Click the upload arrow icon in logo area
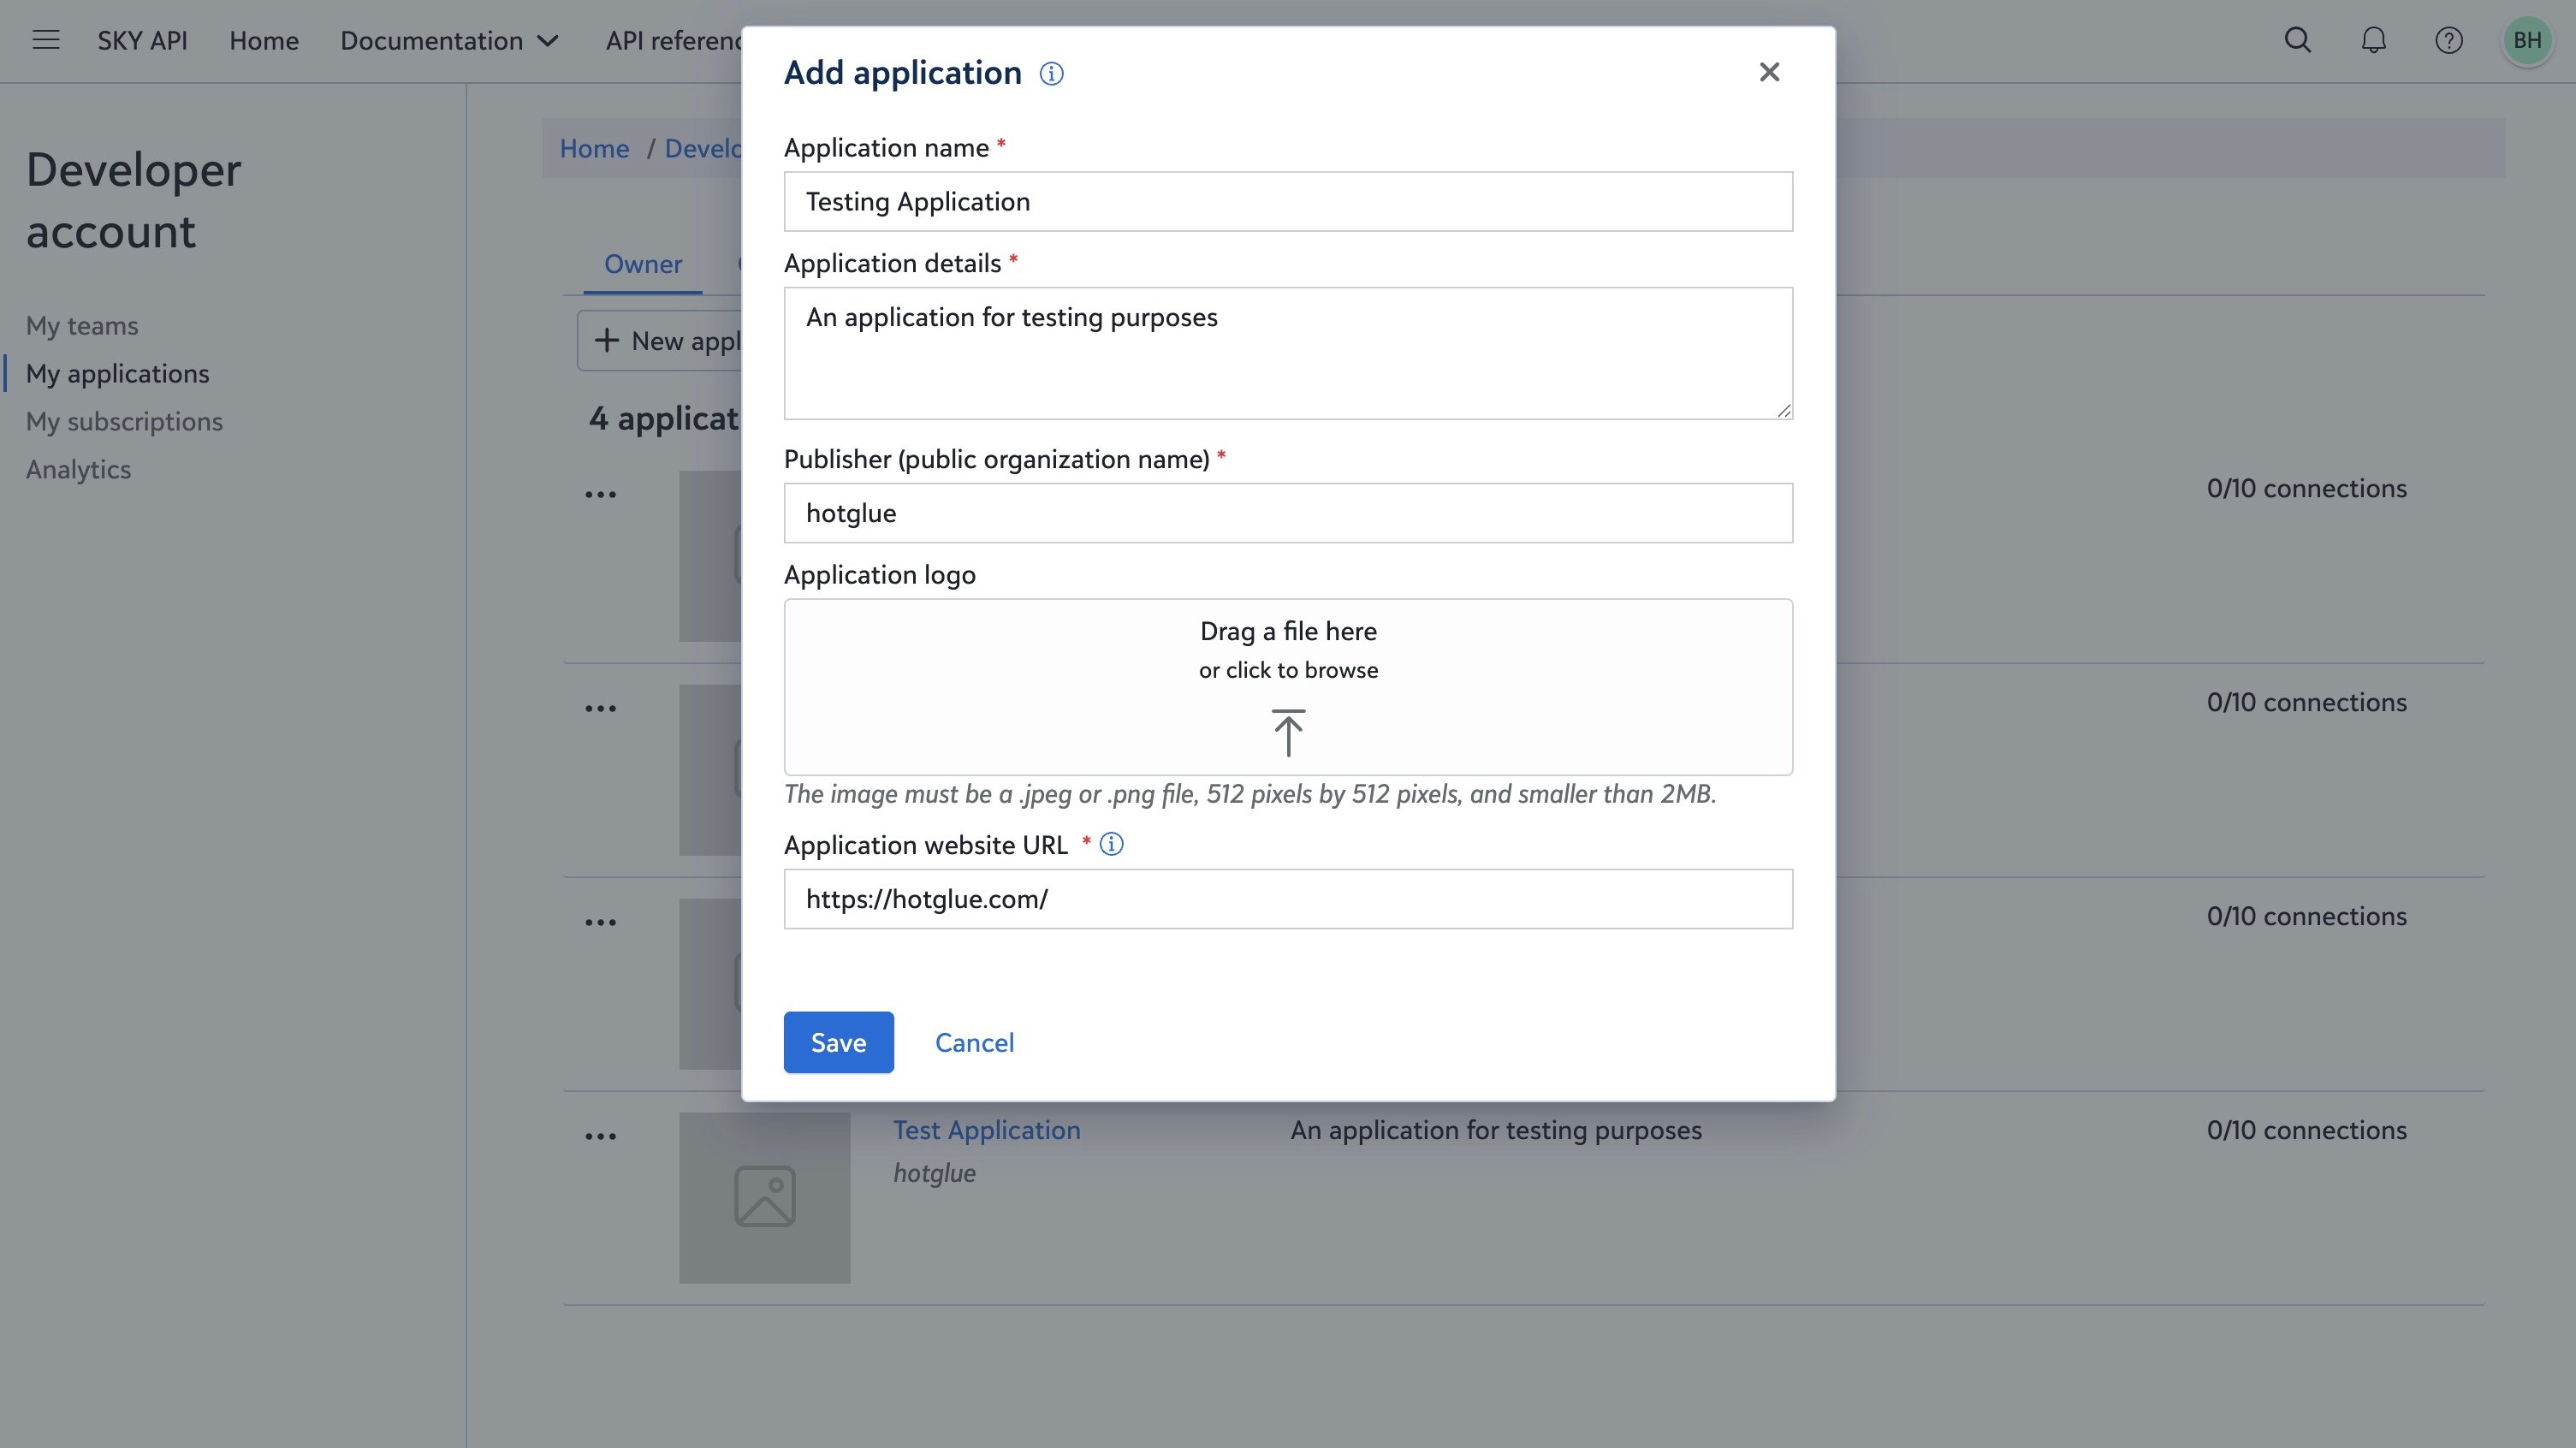The width and height of the screenshot is (2576, 1448). pyautogui.click(x=1288, y=732)
